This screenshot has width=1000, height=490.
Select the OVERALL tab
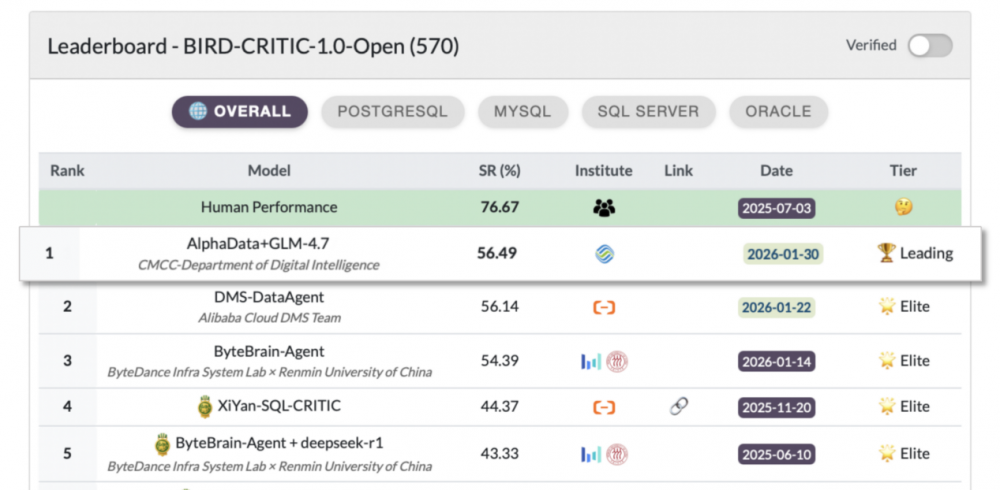tap(240, 111)
